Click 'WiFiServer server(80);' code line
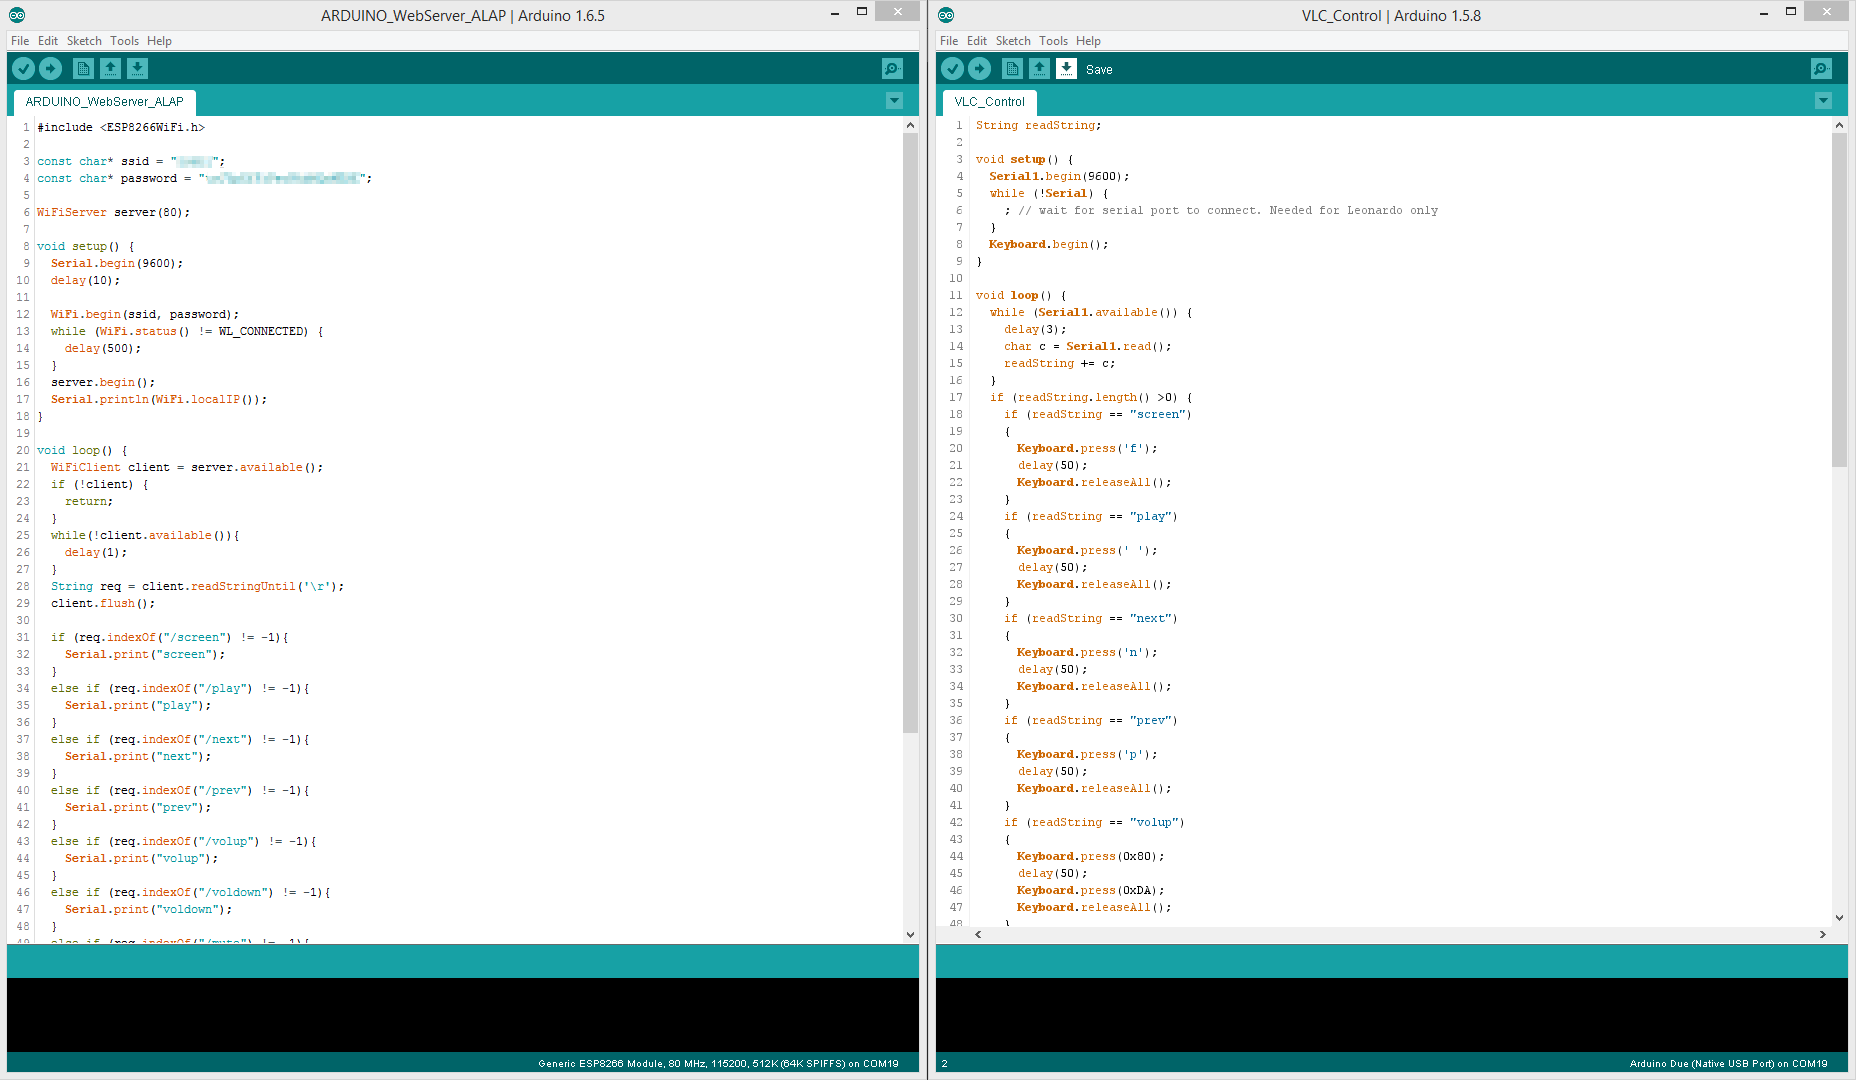The image size is (1856, 1080). pos(113,213)
